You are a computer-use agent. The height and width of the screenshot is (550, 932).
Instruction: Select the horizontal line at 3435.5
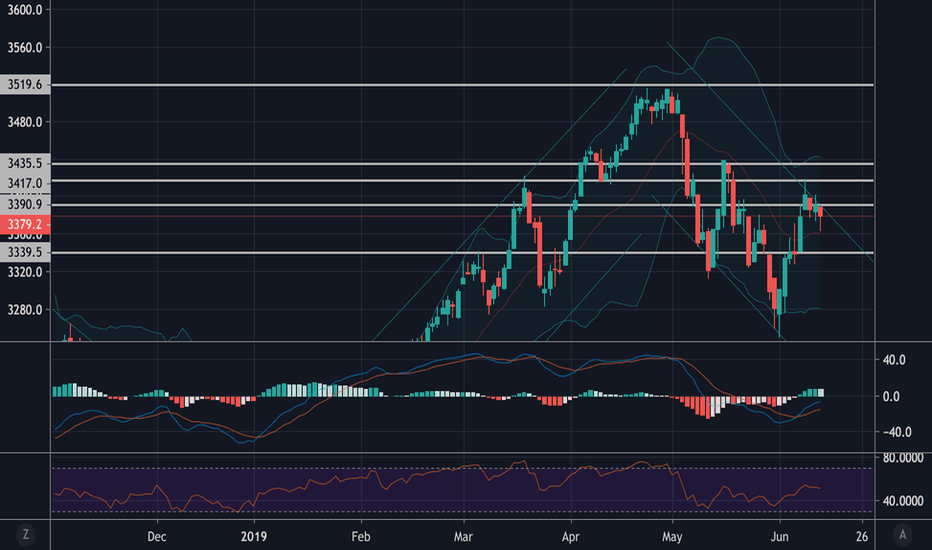point(462,164)
